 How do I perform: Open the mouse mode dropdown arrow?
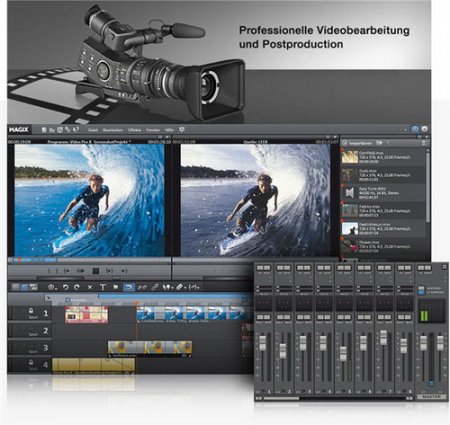[x=172, y=288]
